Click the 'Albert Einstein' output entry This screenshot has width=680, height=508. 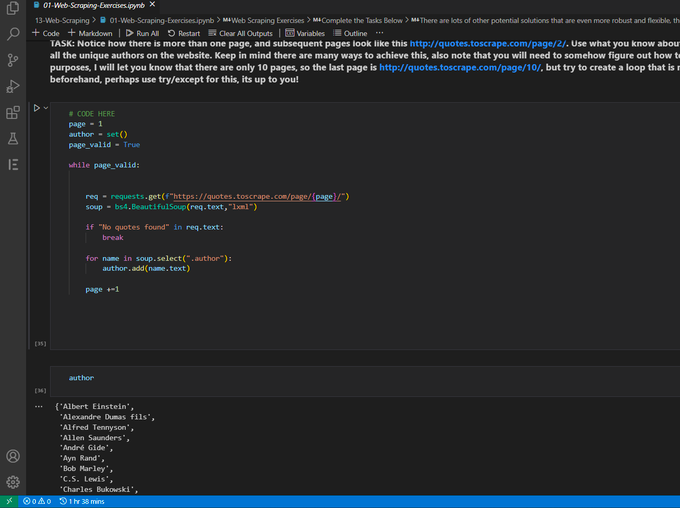tap(95, 406)
